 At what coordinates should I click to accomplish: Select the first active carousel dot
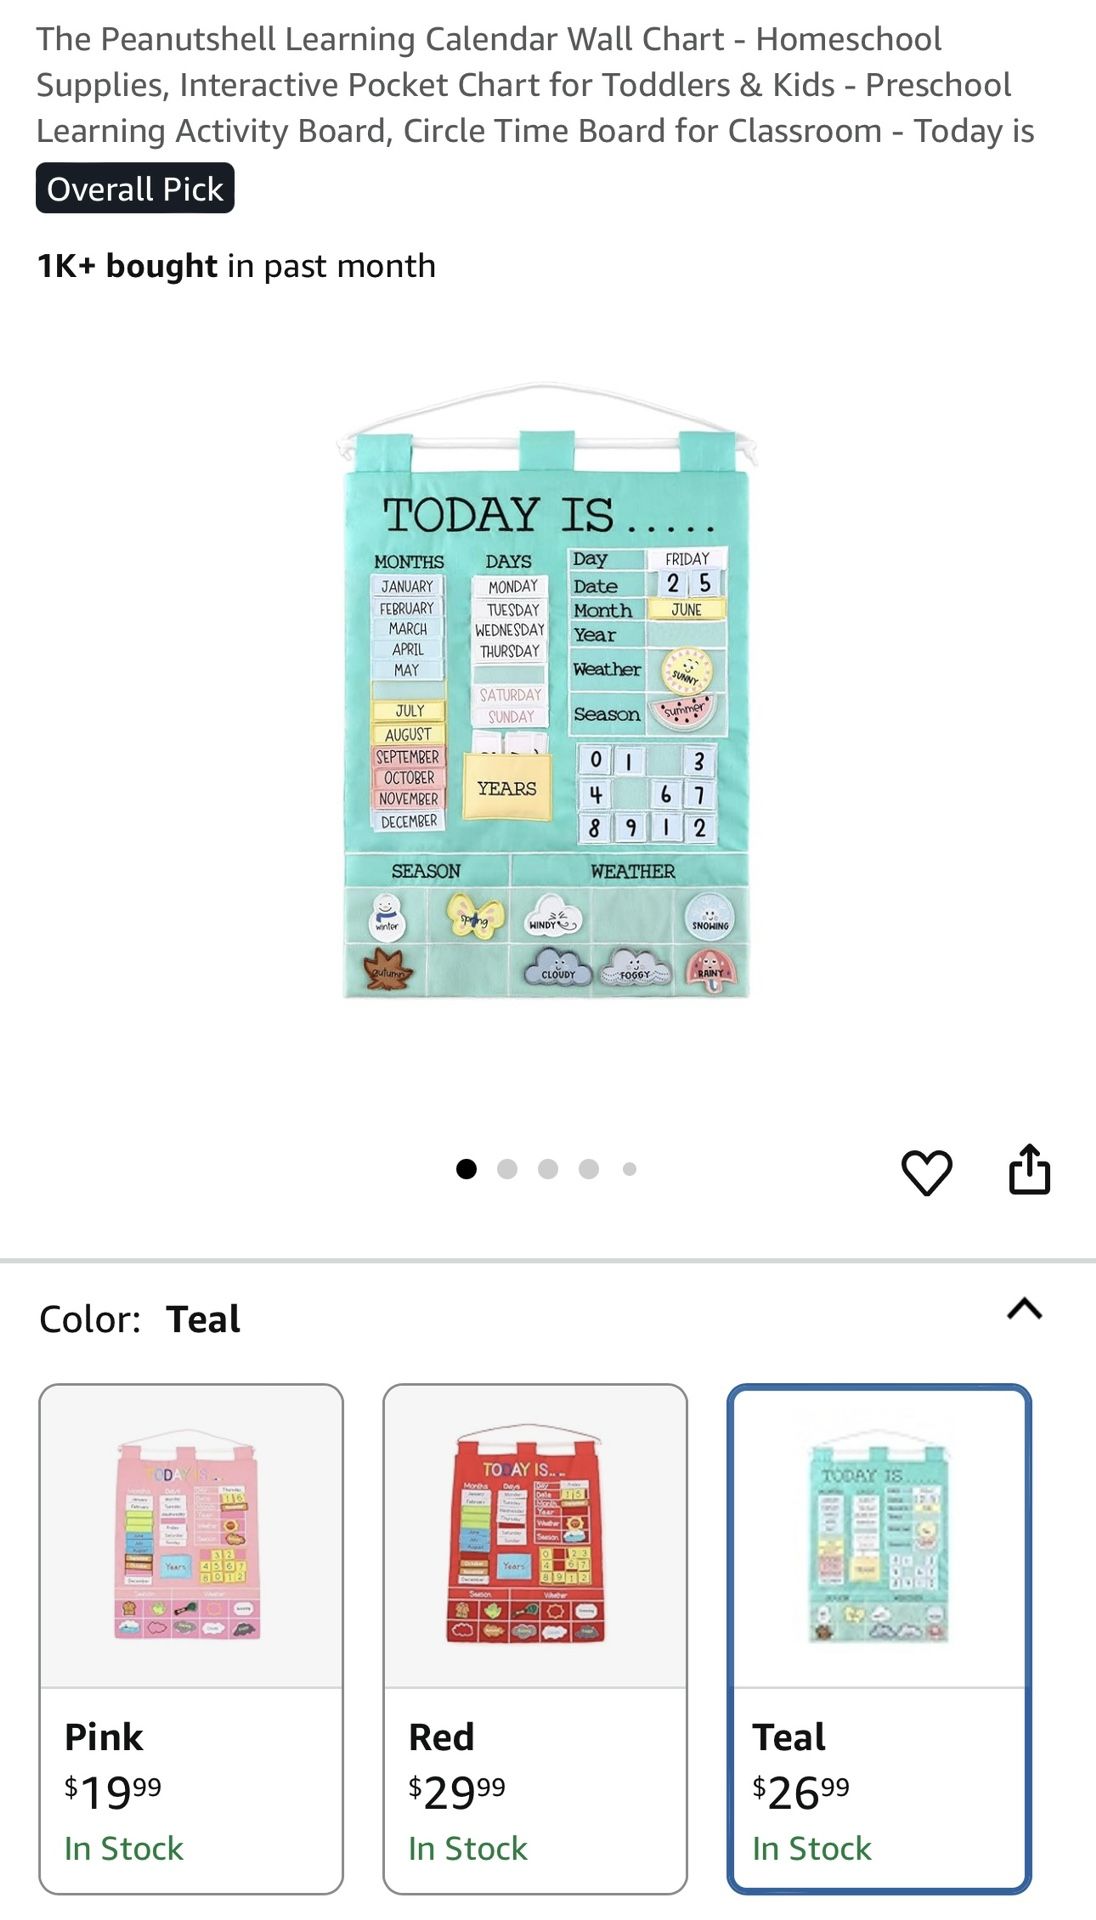[466, 1169]
